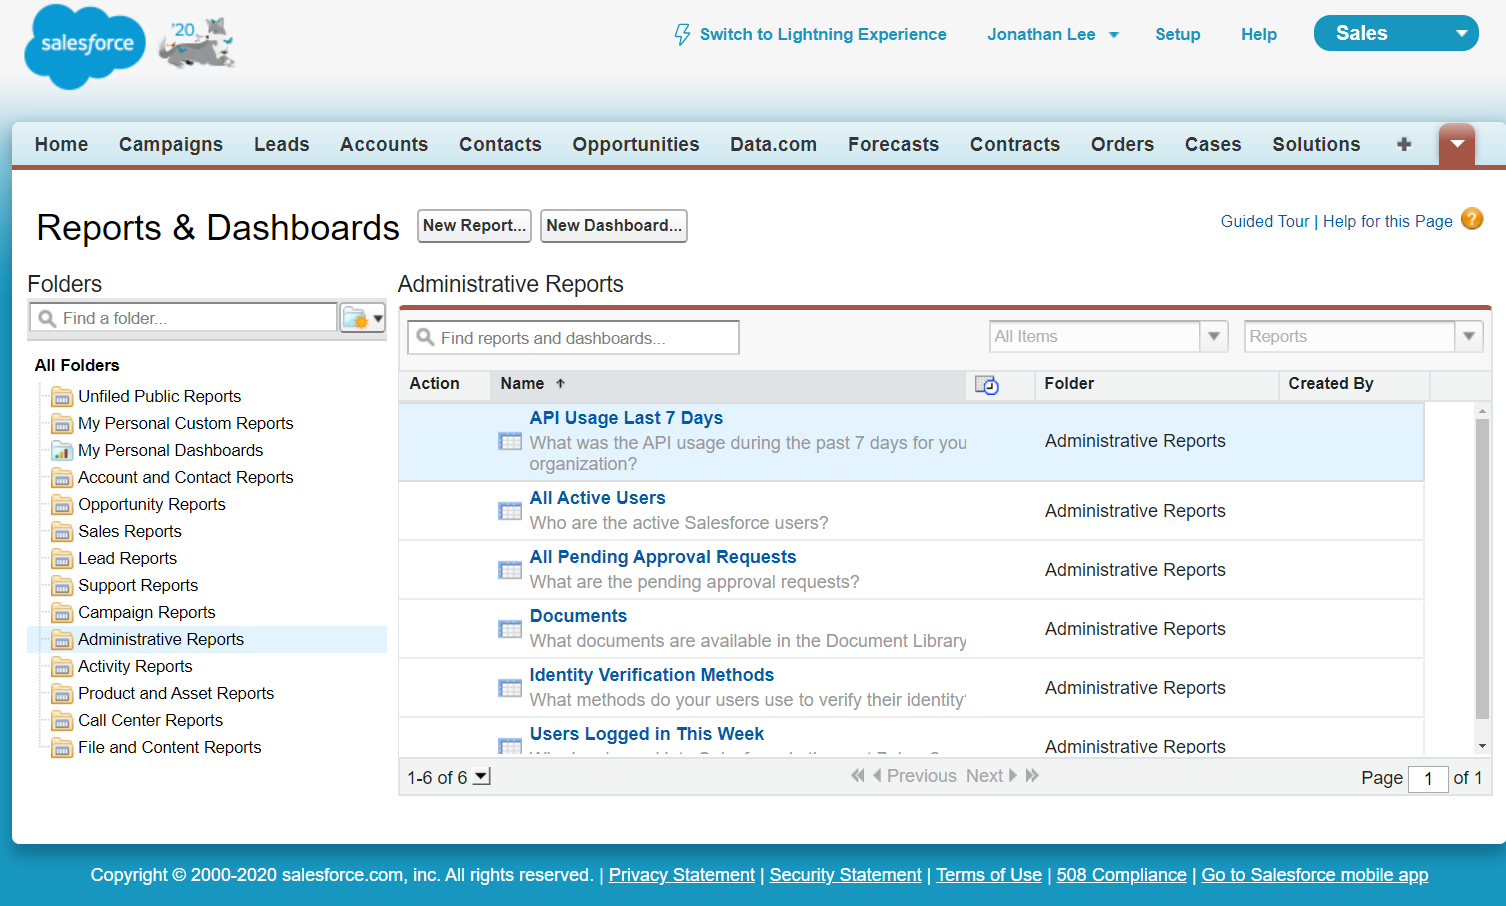Open the Cases tab

click(x=1213, y=144)
